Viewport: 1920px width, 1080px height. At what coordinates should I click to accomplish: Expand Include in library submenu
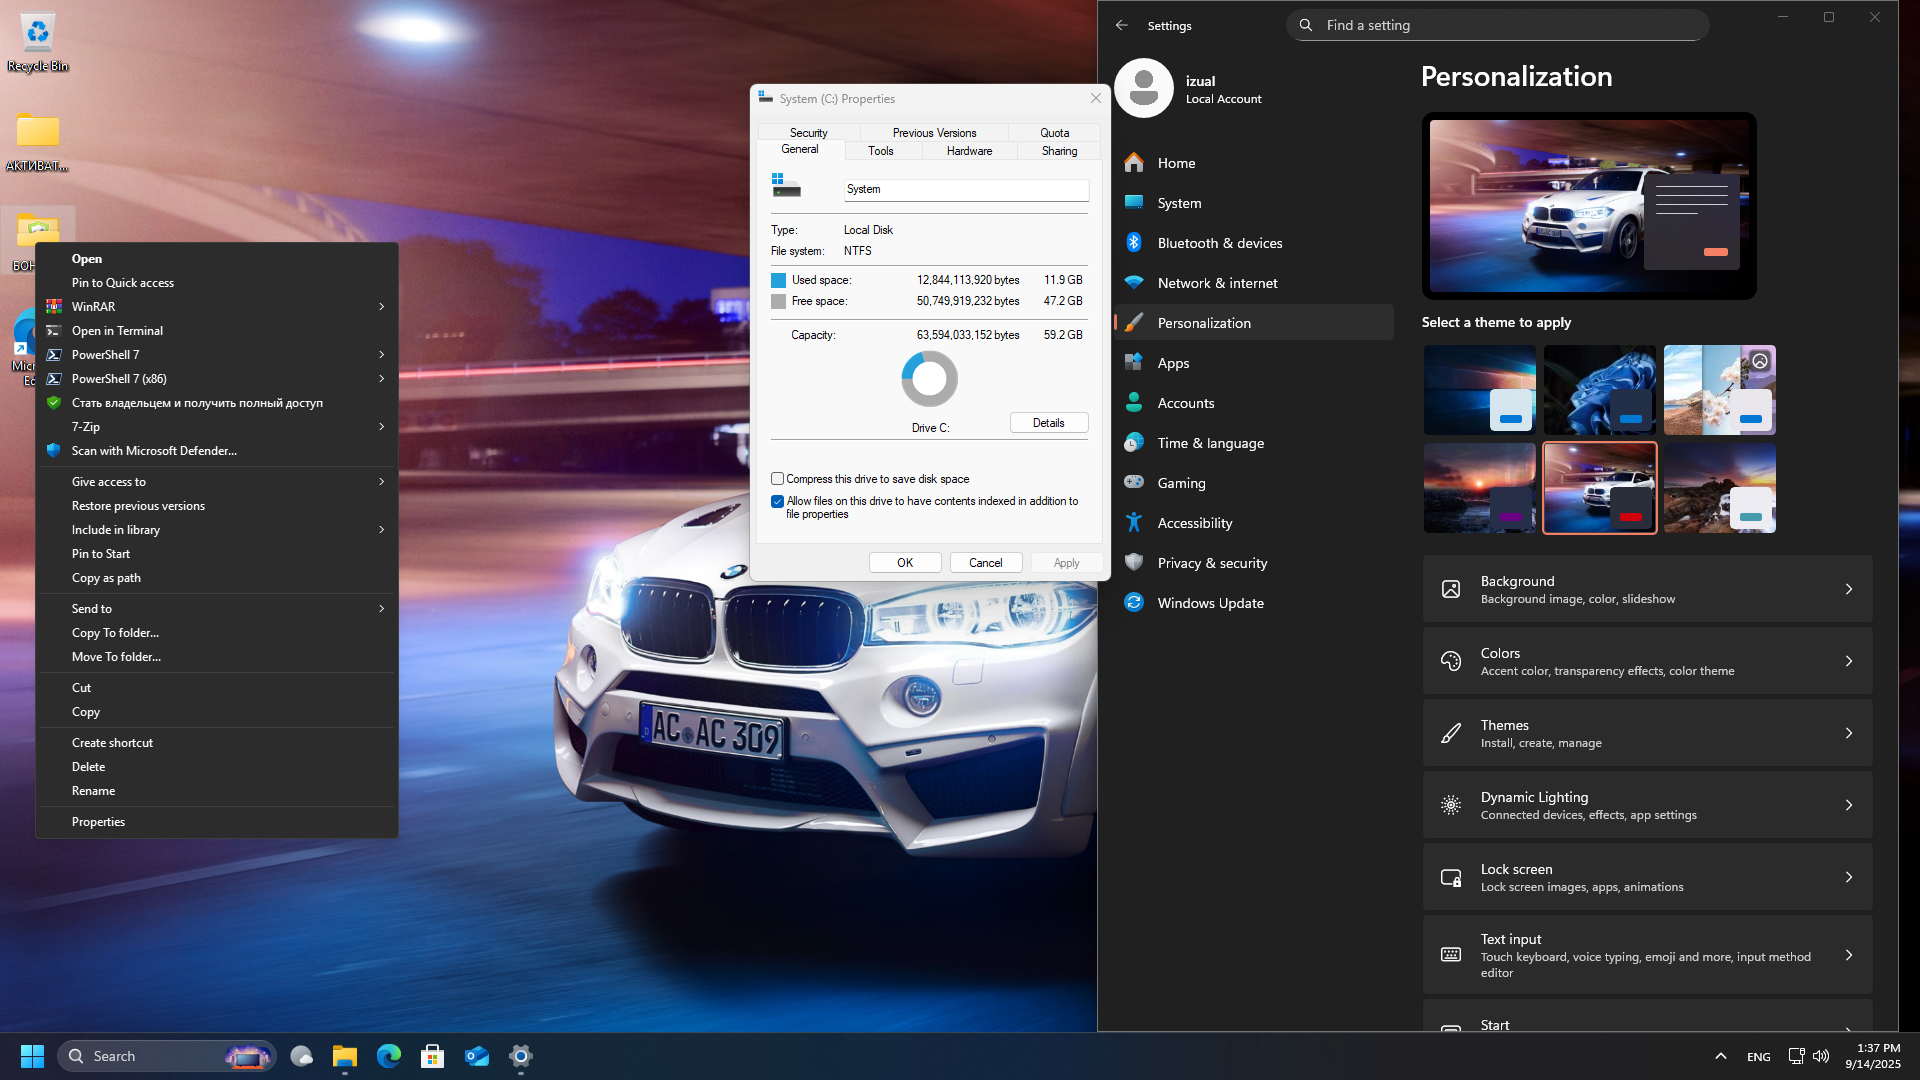[x=217, y=530]
